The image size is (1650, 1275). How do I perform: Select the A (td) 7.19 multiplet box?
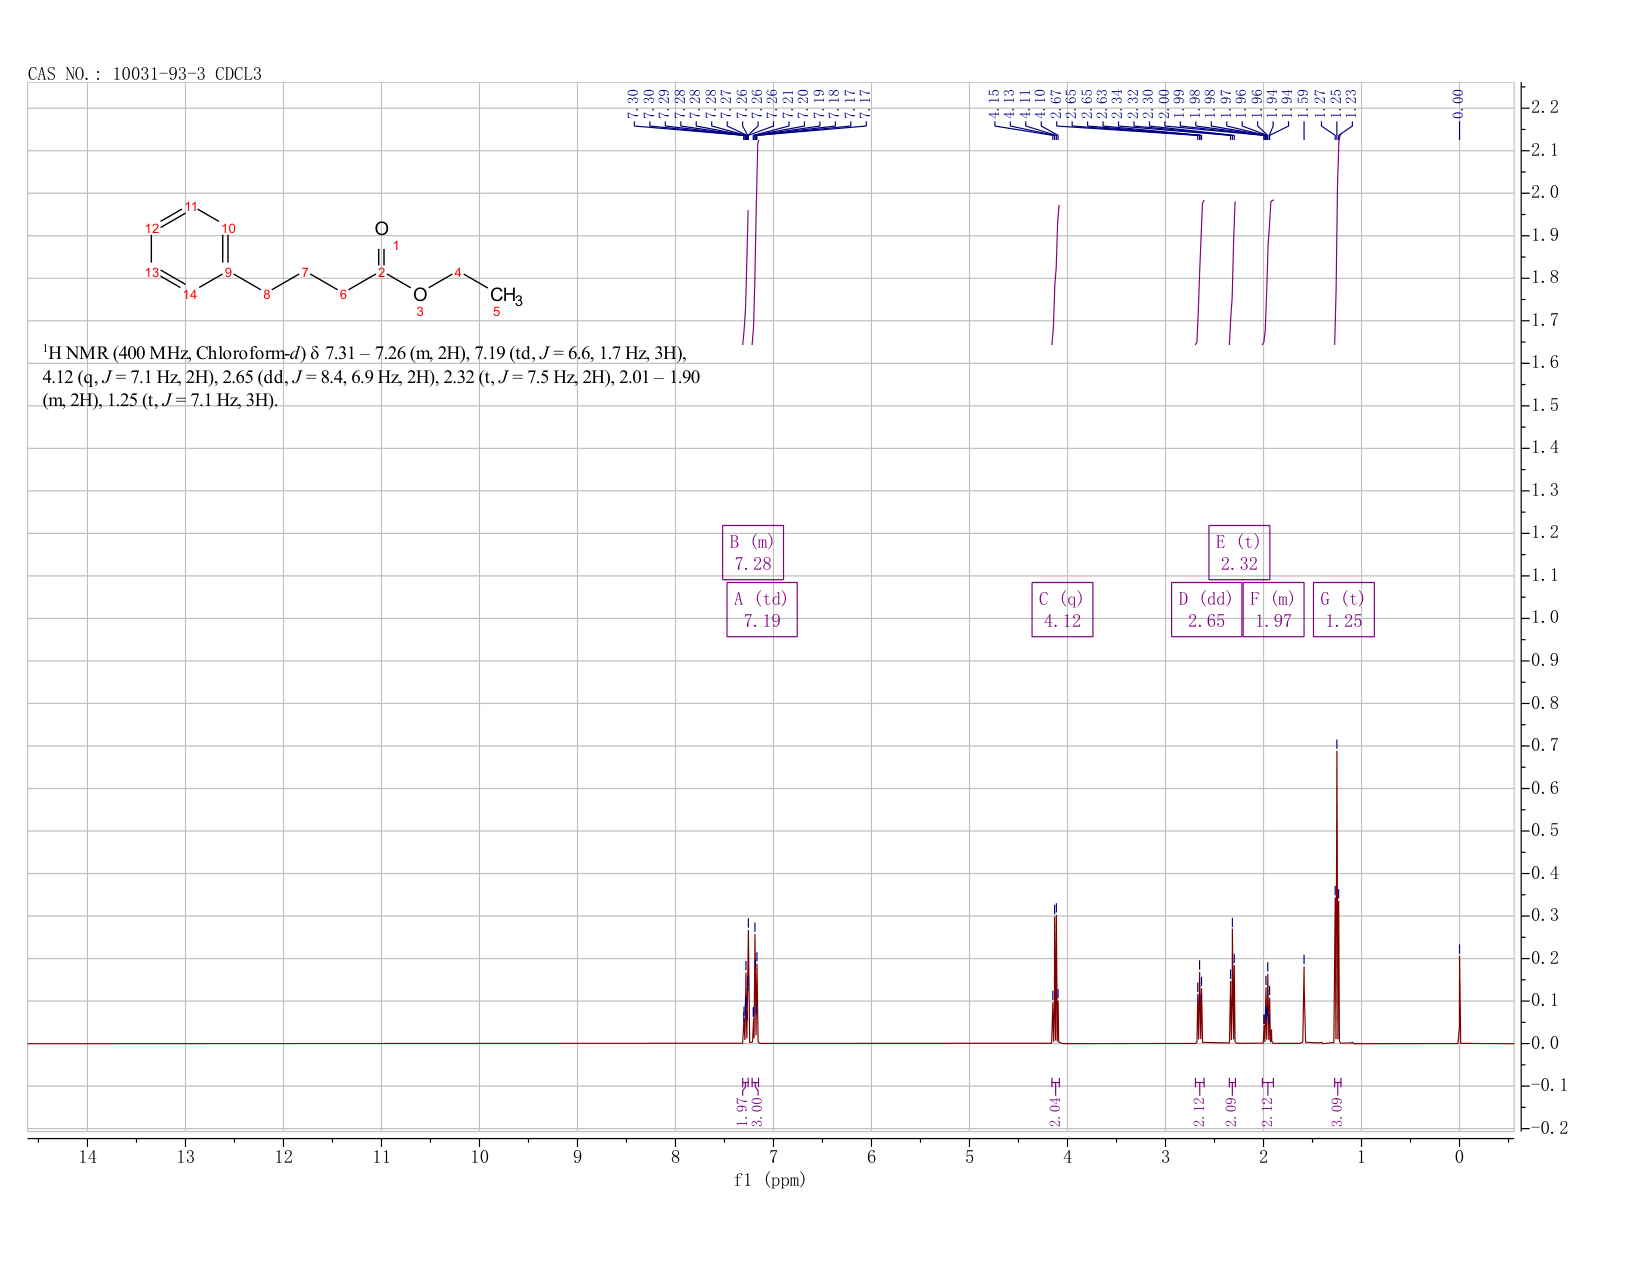point(761,610)
